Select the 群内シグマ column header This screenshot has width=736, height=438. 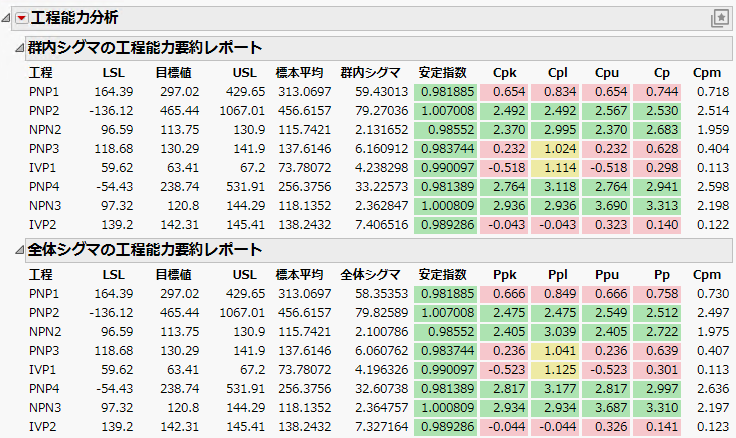coord(370,73)
